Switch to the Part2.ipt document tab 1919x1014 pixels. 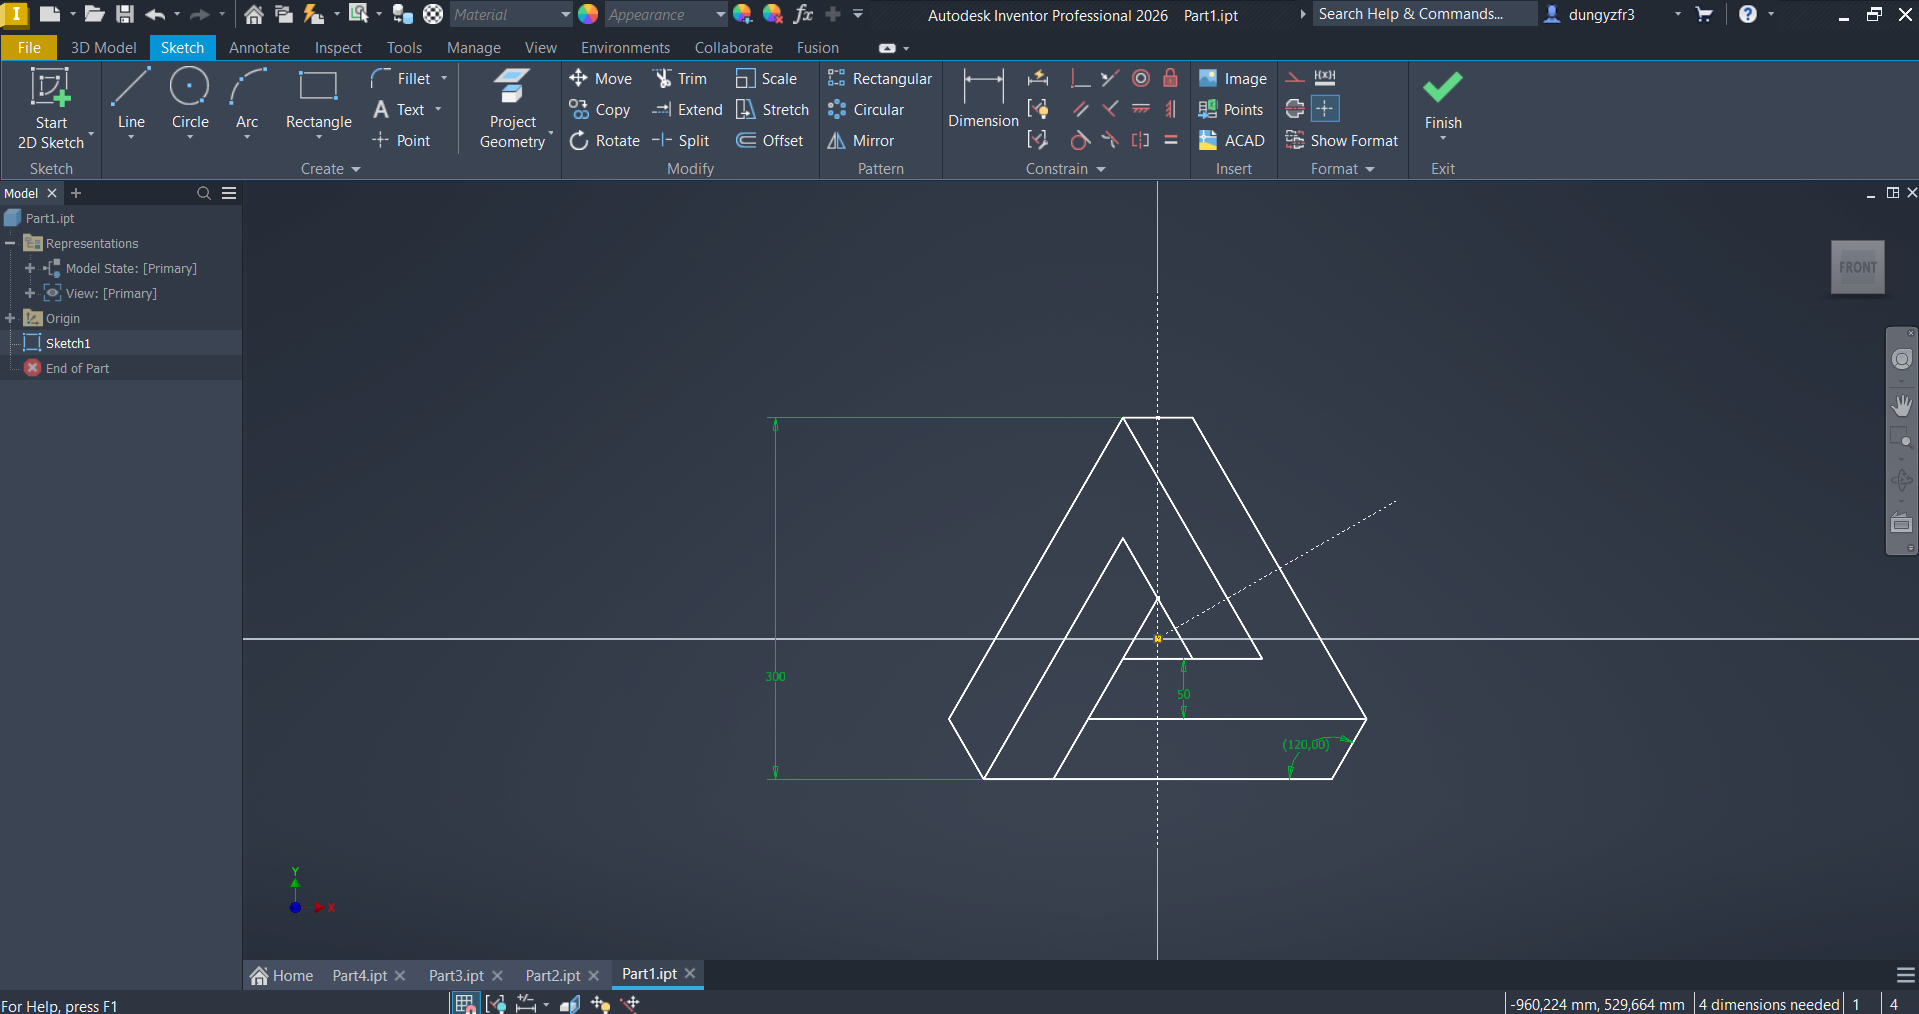tap(552, 976)
